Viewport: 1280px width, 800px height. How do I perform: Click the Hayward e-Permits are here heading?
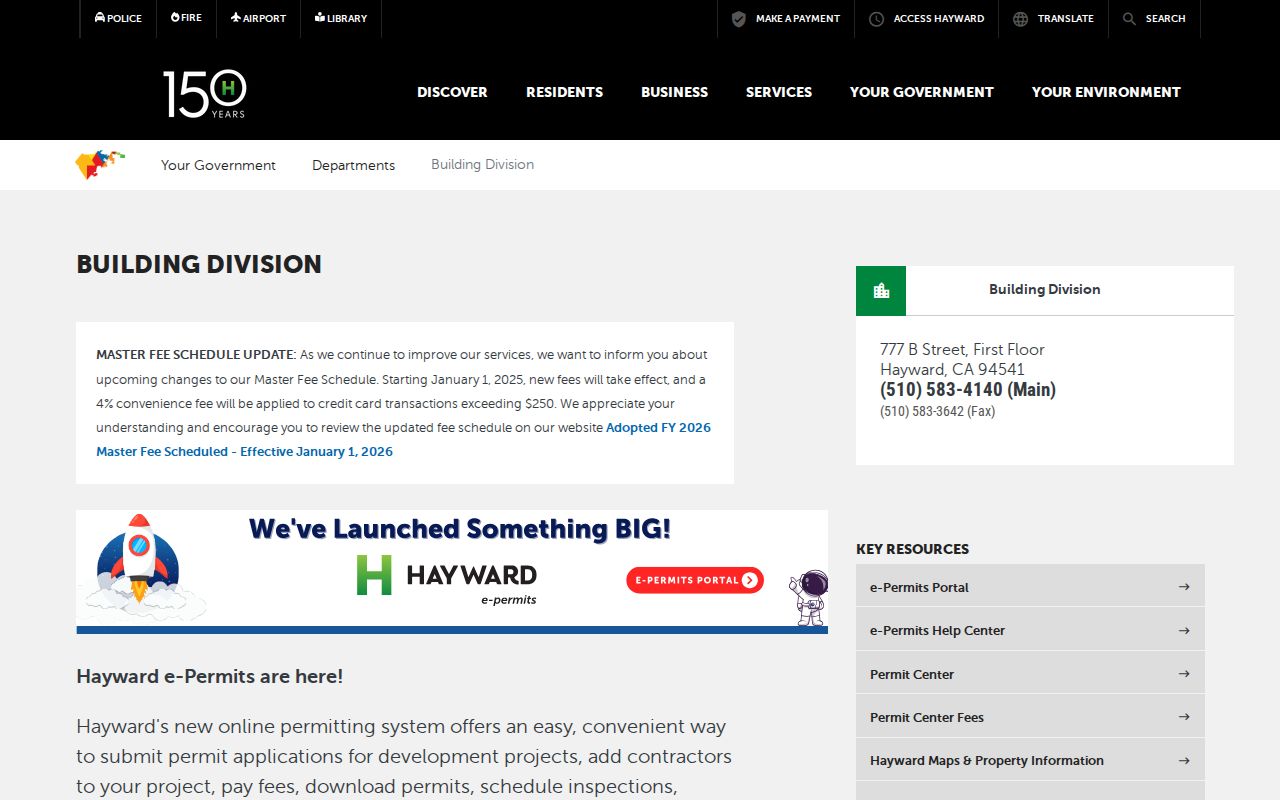point(210,676)
